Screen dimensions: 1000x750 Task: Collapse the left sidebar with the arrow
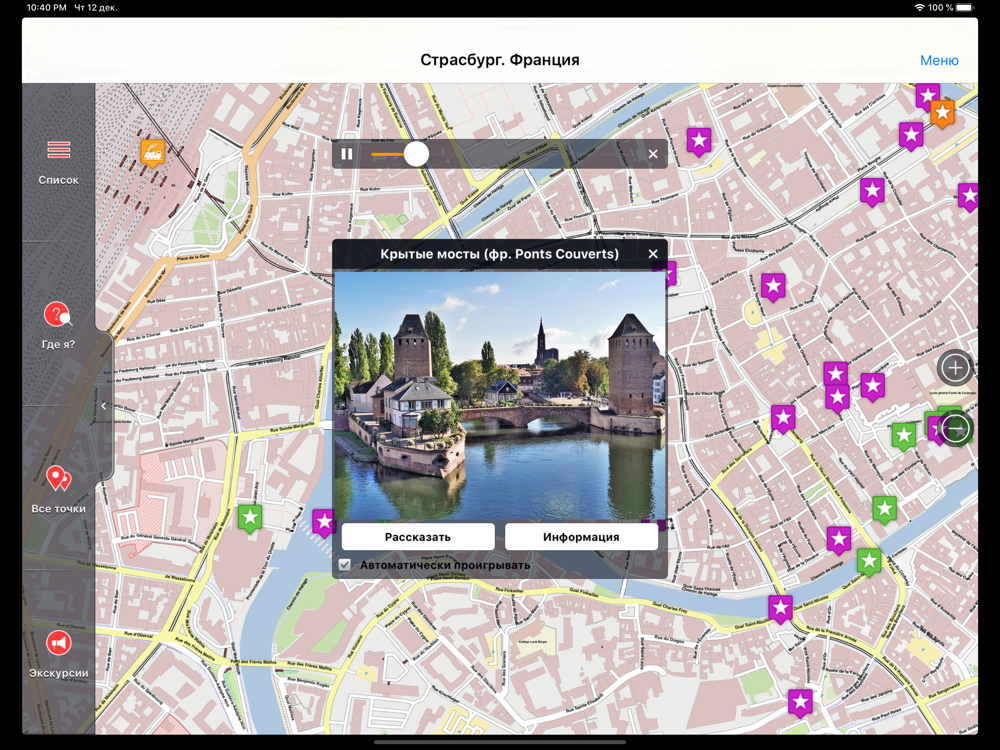coord(104,406)
